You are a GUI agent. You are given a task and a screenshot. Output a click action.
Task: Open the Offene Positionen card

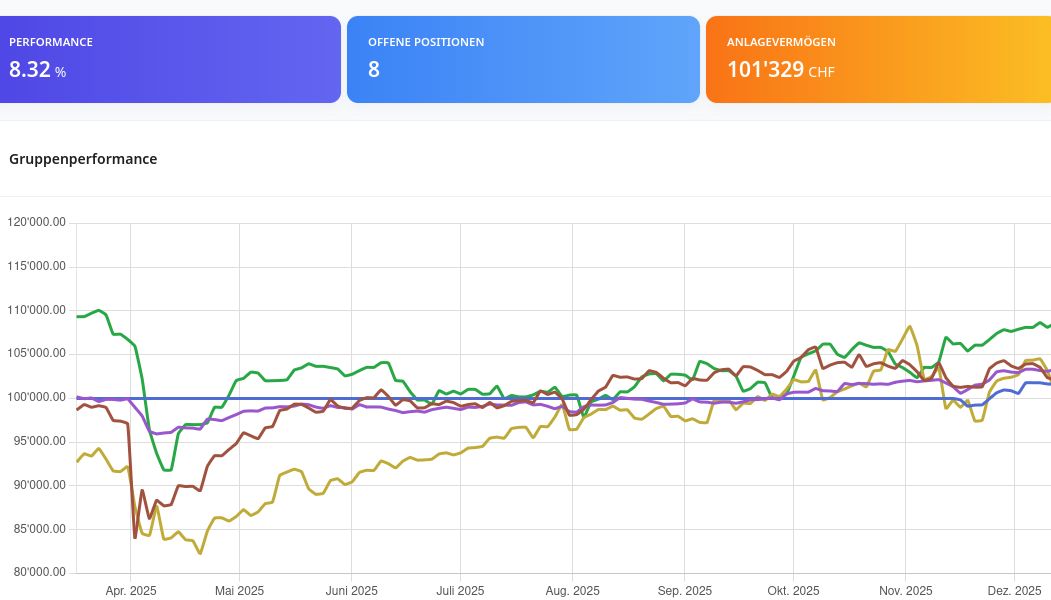pos(523,59)
